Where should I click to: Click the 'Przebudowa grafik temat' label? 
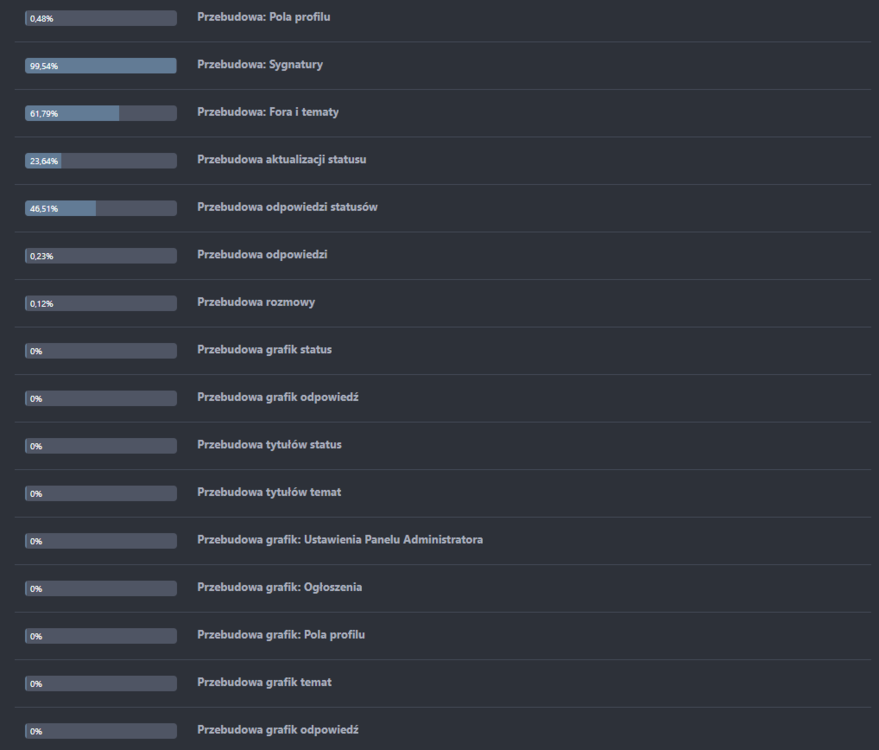[x=264, y=682]
